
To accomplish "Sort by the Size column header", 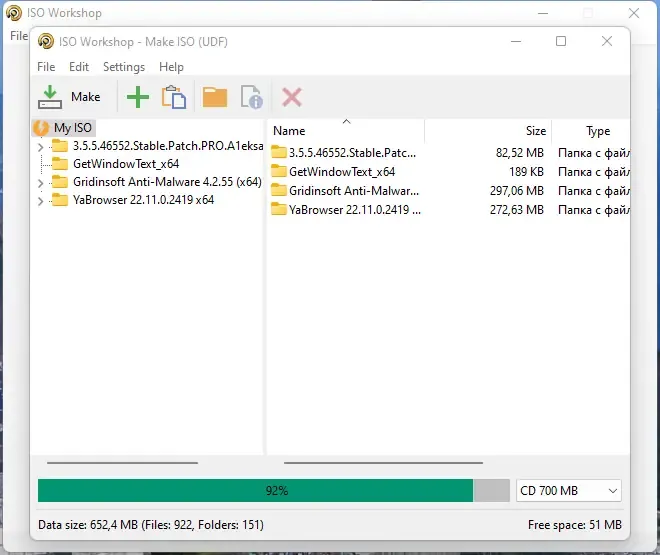I will 488,131.
